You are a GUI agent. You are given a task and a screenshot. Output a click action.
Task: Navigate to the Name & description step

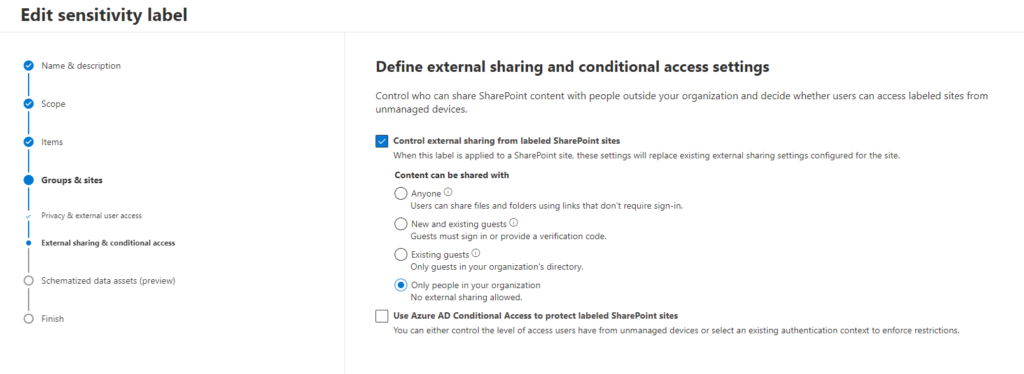tap(81, 66)
